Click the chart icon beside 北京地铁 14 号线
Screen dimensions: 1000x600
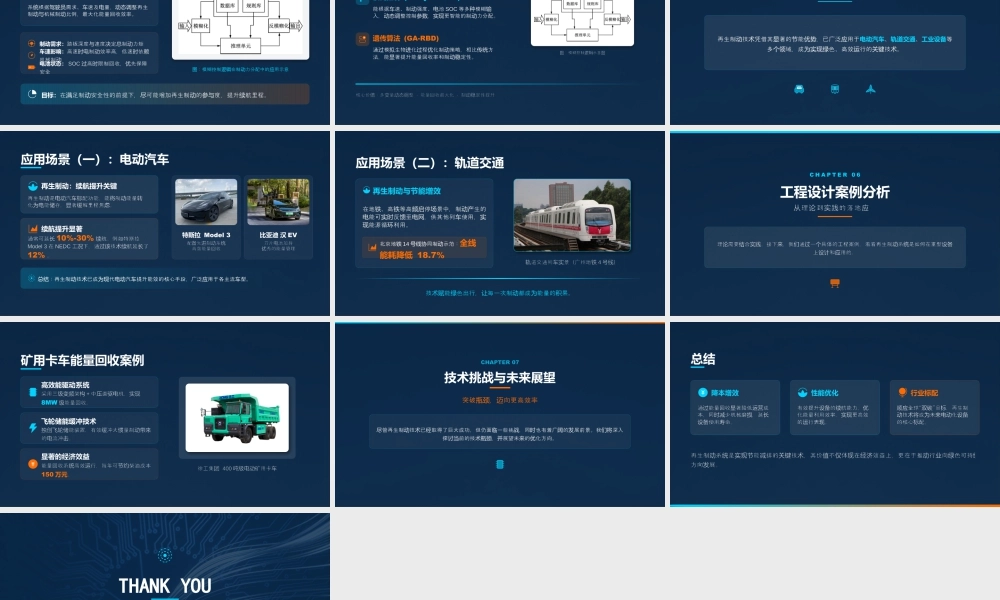pyautogui.click(x=372, y=247)
